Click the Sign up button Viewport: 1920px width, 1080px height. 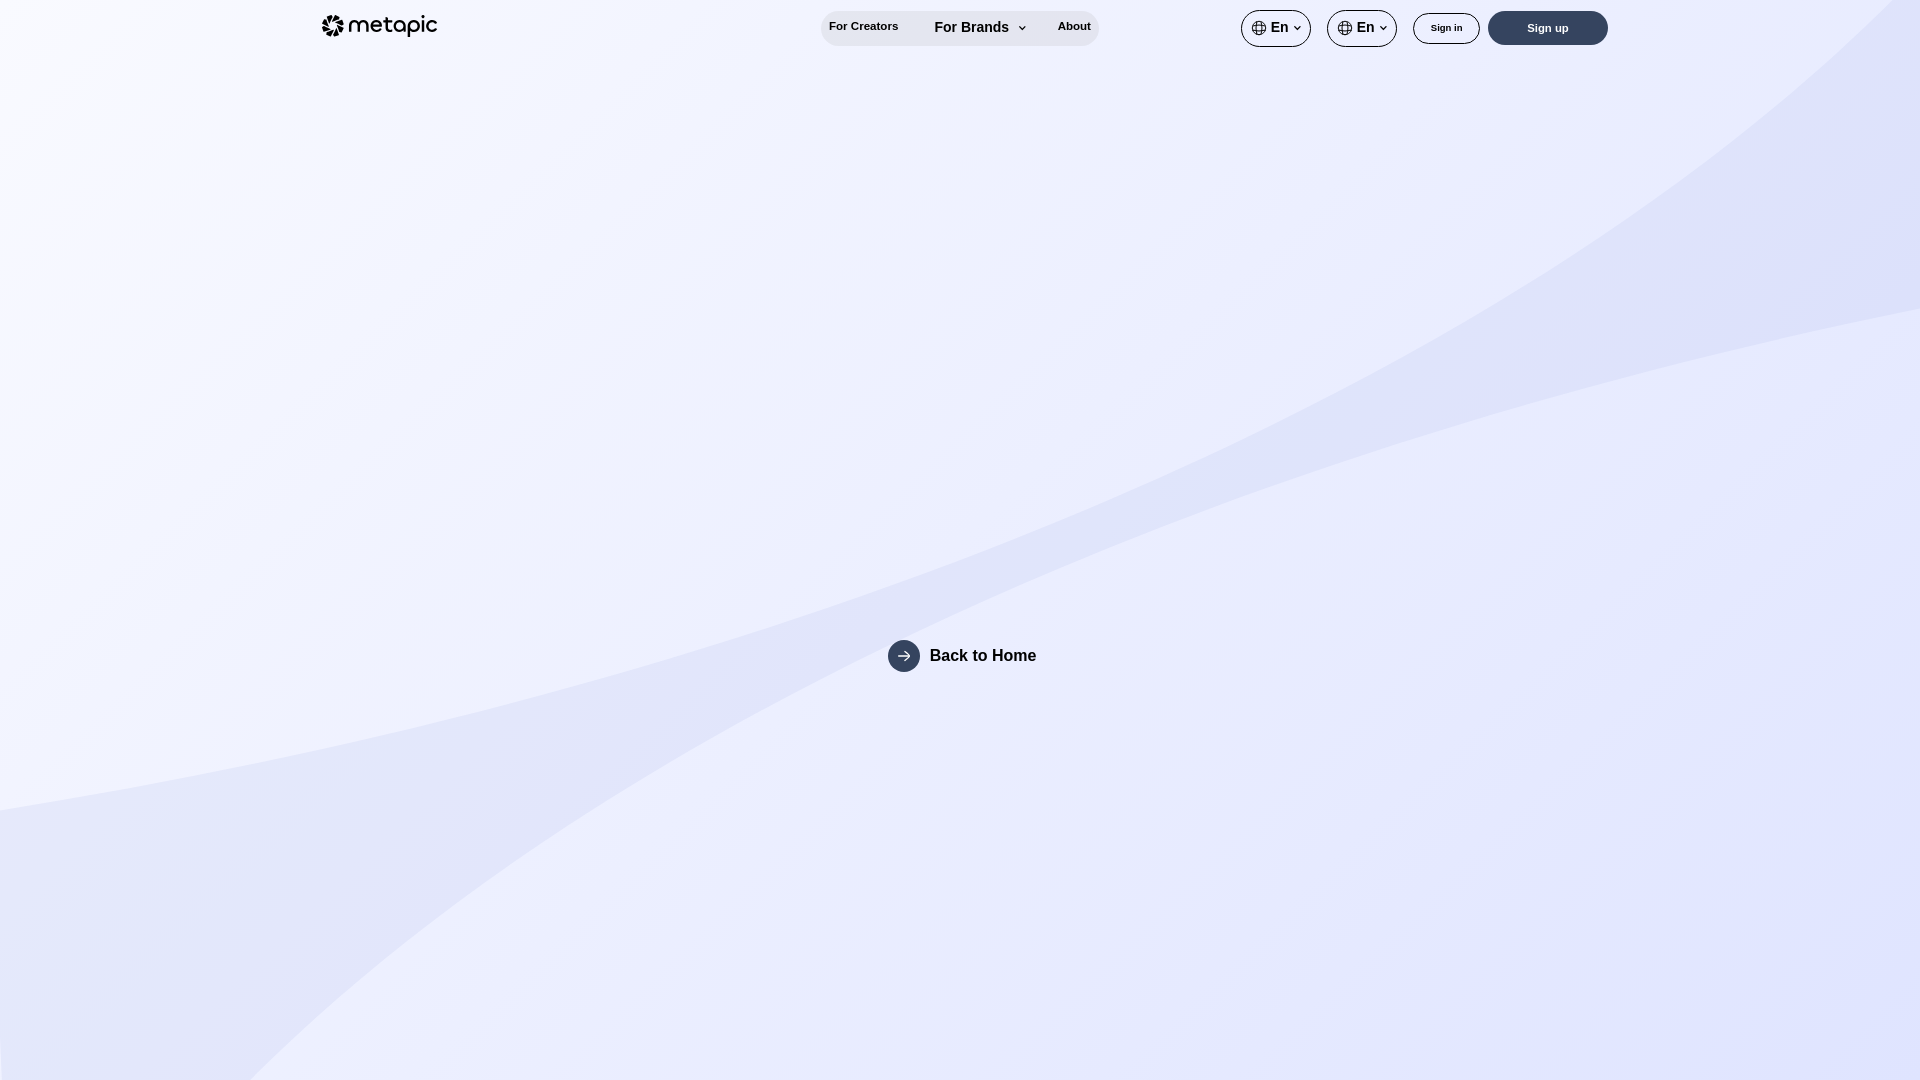pyautogui.click(x=1548, y=28)
